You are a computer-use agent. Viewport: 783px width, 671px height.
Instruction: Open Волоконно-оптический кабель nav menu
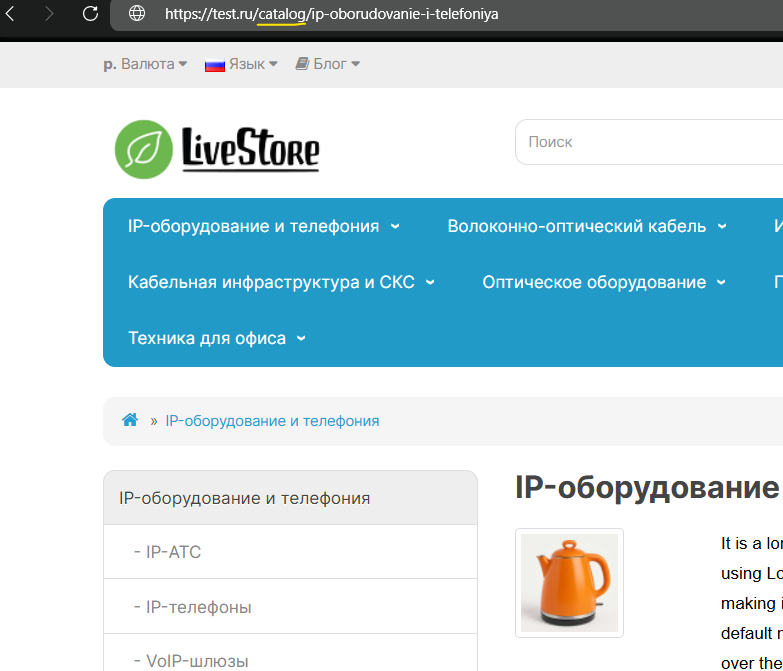pos(587,226)
